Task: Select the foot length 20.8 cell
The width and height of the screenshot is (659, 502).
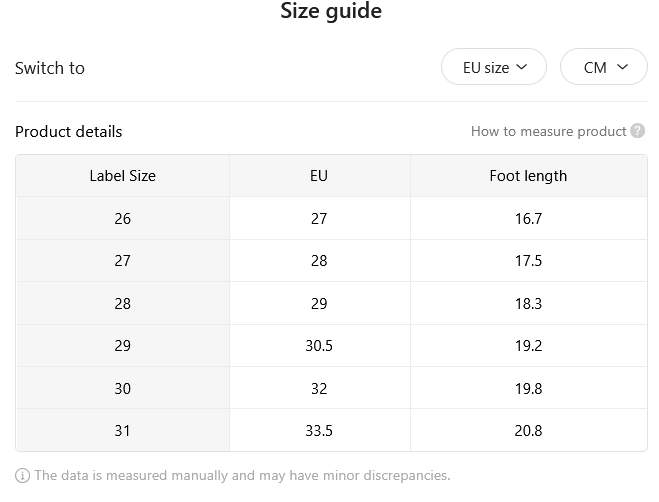Action: (x=528, y=431)
